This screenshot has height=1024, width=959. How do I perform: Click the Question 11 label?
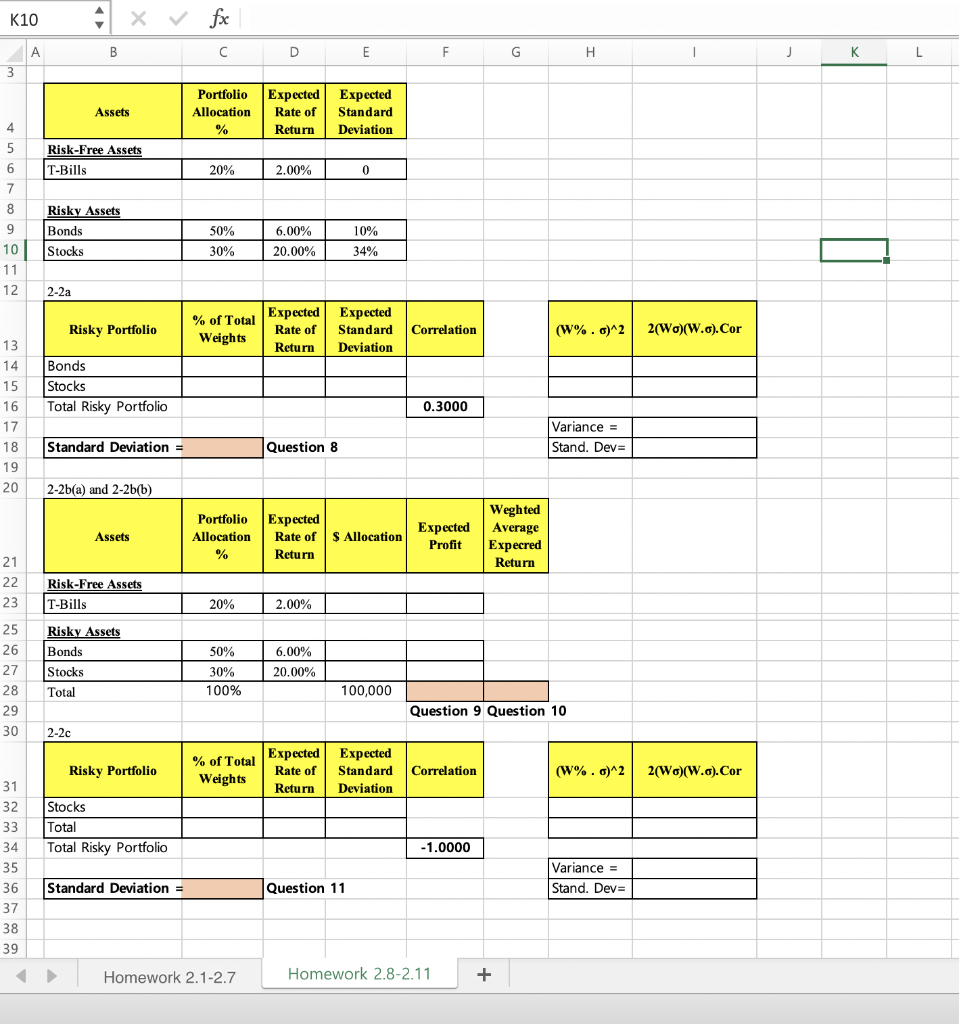[x=306, y=888]
